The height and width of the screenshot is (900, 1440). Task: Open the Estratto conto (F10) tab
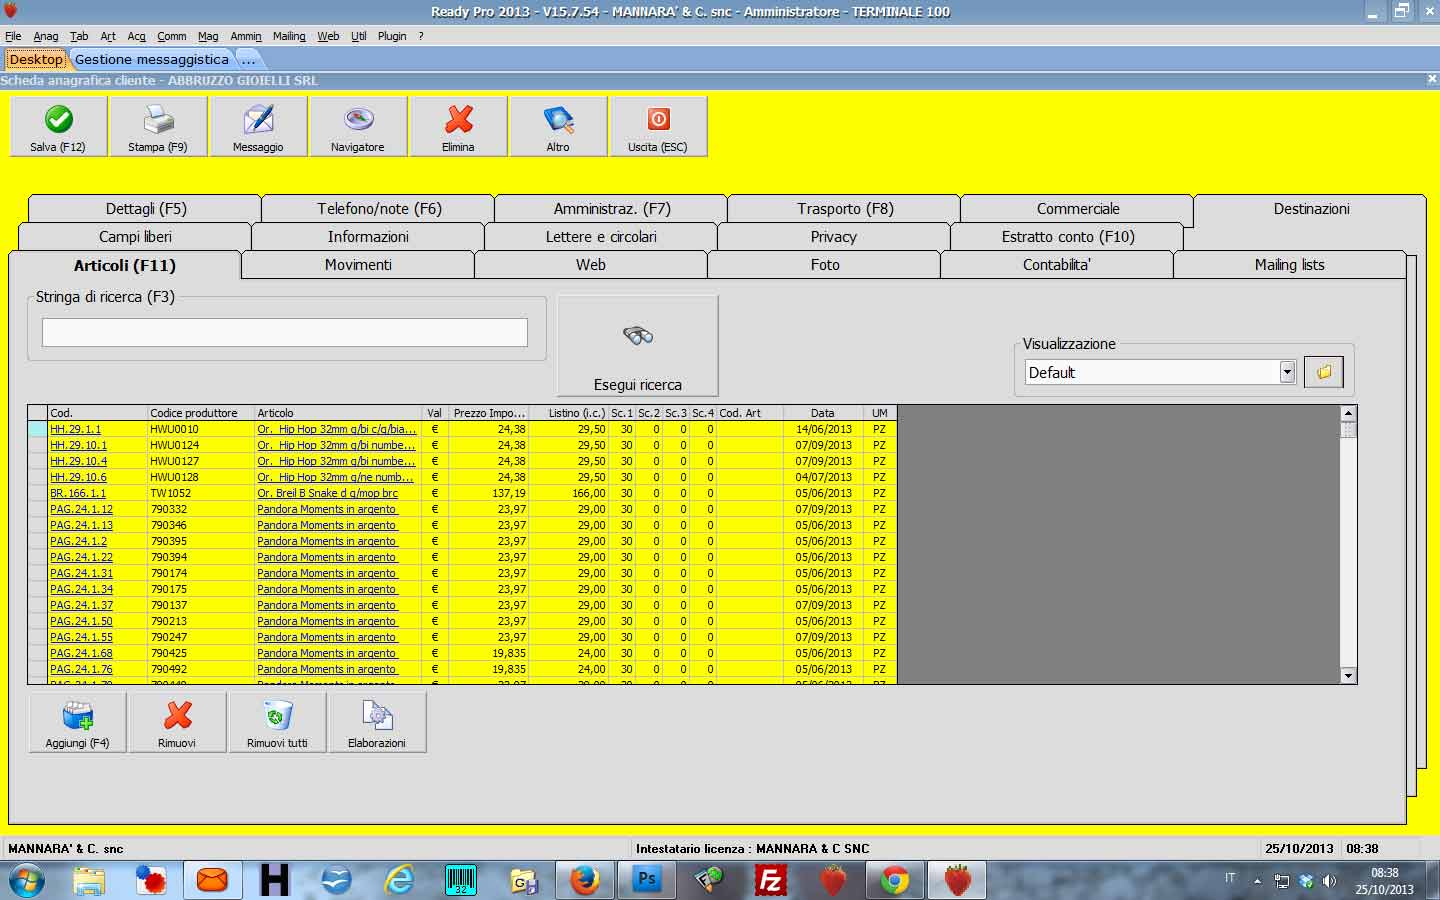point(1067,237)
